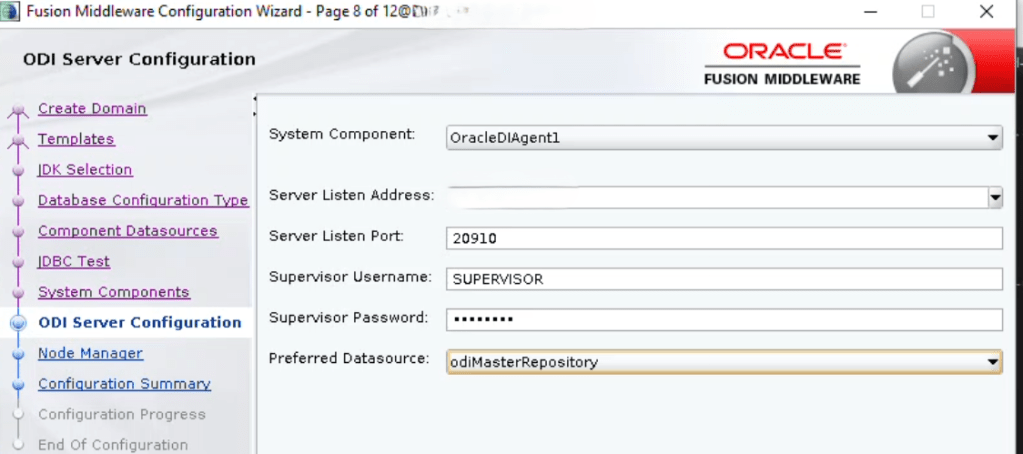Viewport: 1023px width, 454px height.
Task: Click the JDK Selection step bullet icon
Action: 17,171
